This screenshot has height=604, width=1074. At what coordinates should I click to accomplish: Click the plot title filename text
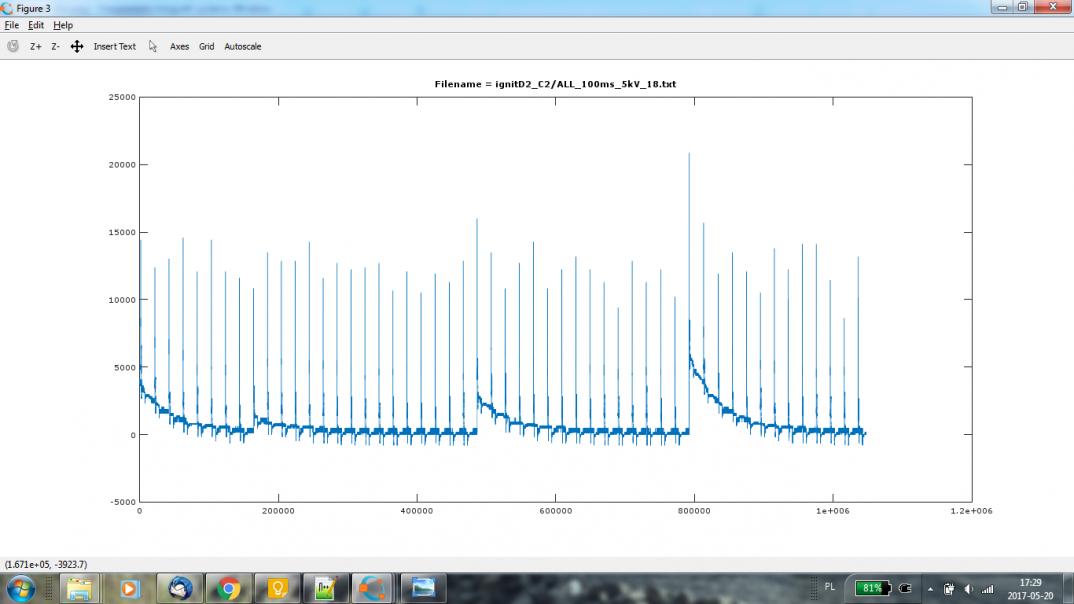pos(555,84)
